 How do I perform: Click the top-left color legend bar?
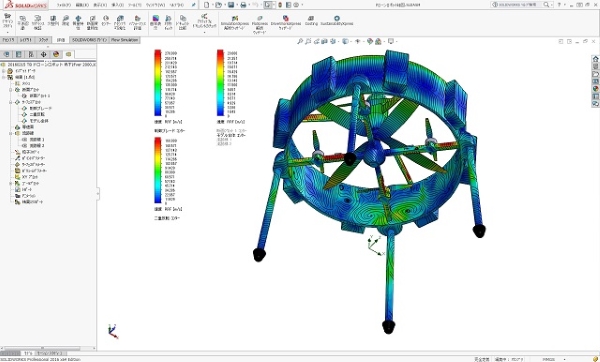pyautogui.click(x=158, y=83)
